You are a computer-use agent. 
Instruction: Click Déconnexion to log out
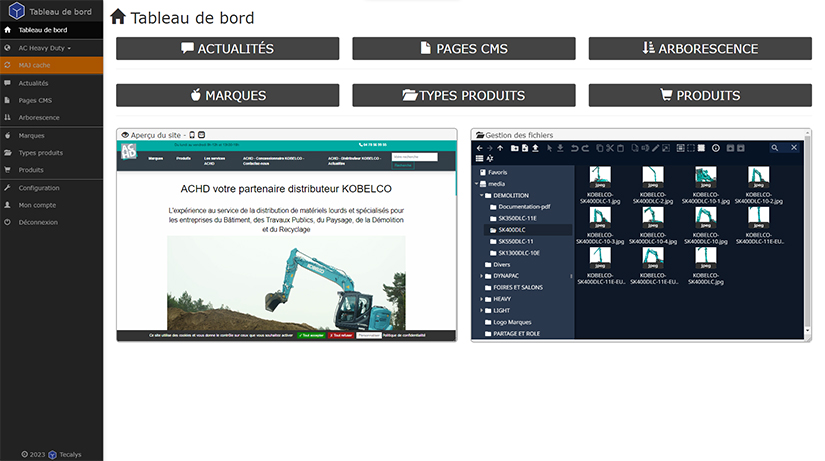tap(52, 223)
